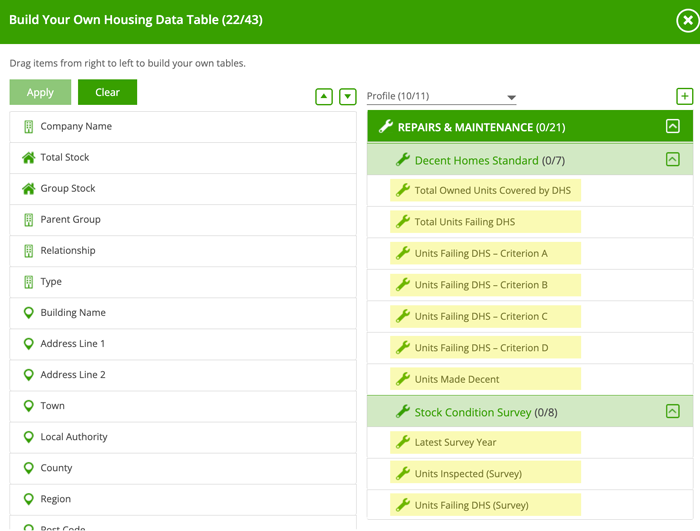Click the move down arrow icon
Image resolution: width=700 pixels, height=531 pixels.
(347, 97)
